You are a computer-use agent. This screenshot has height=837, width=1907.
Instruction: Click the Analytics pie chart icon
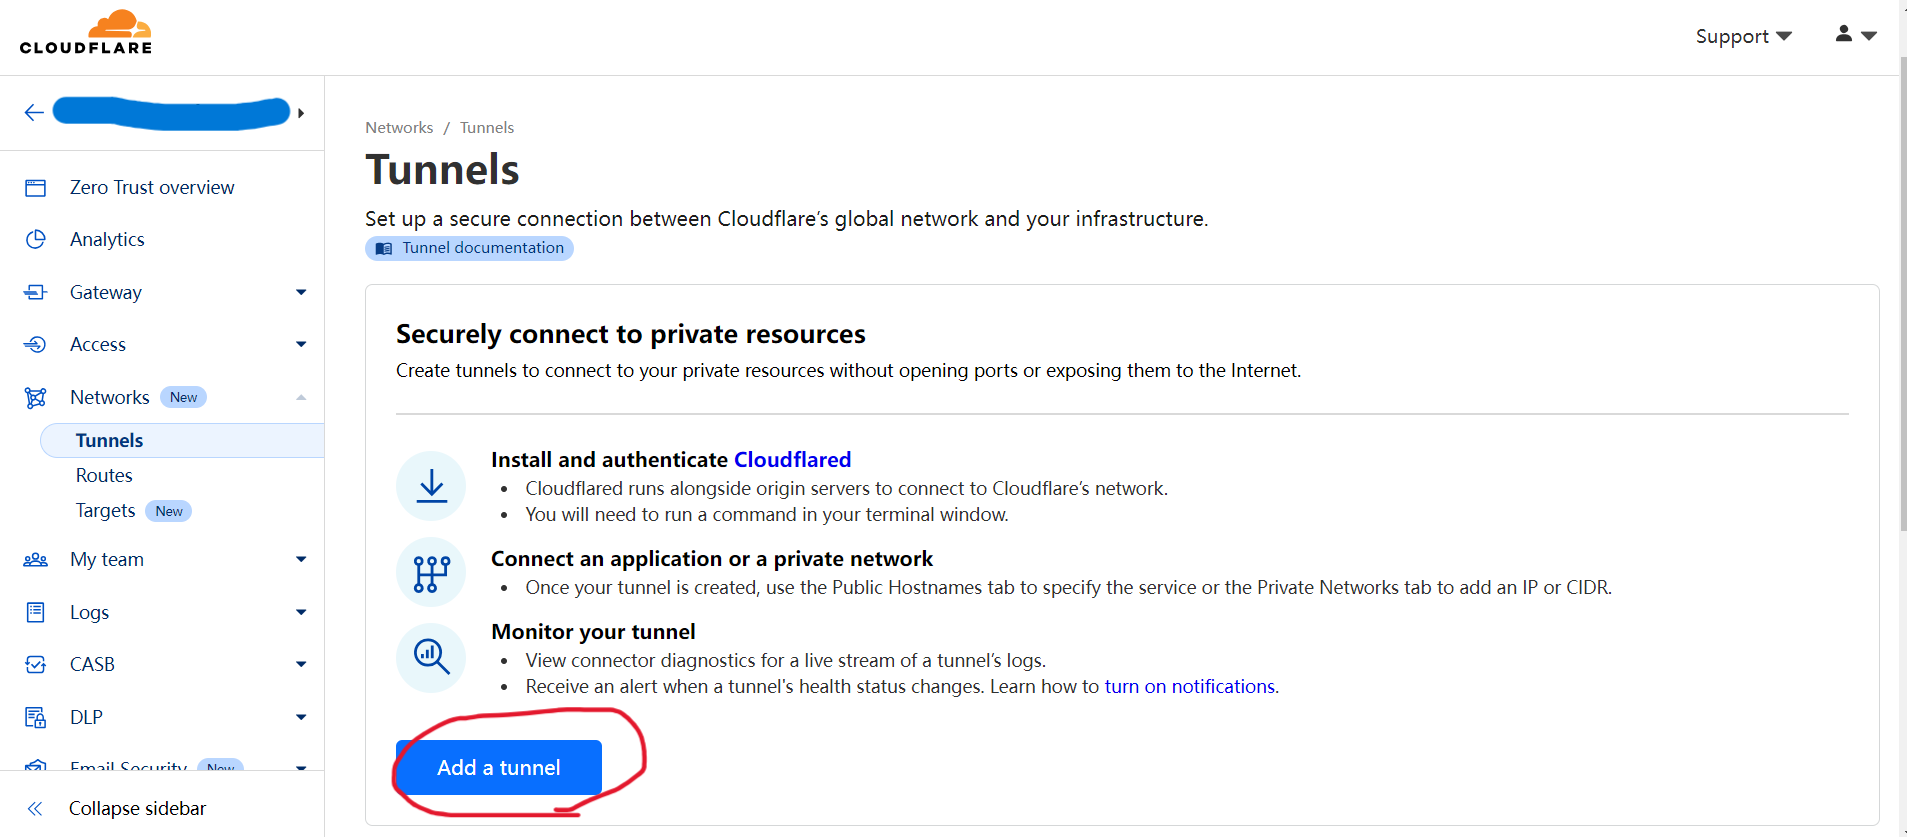point(36,239)
